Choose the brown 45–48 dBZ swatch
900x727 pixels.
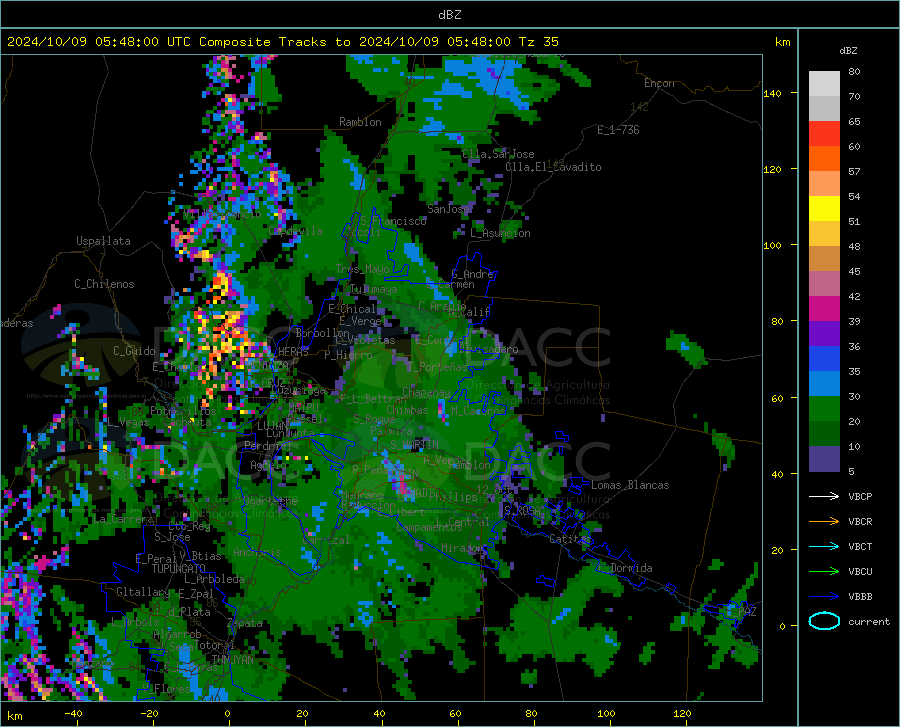pyautogui.click(x=824, y=259)
